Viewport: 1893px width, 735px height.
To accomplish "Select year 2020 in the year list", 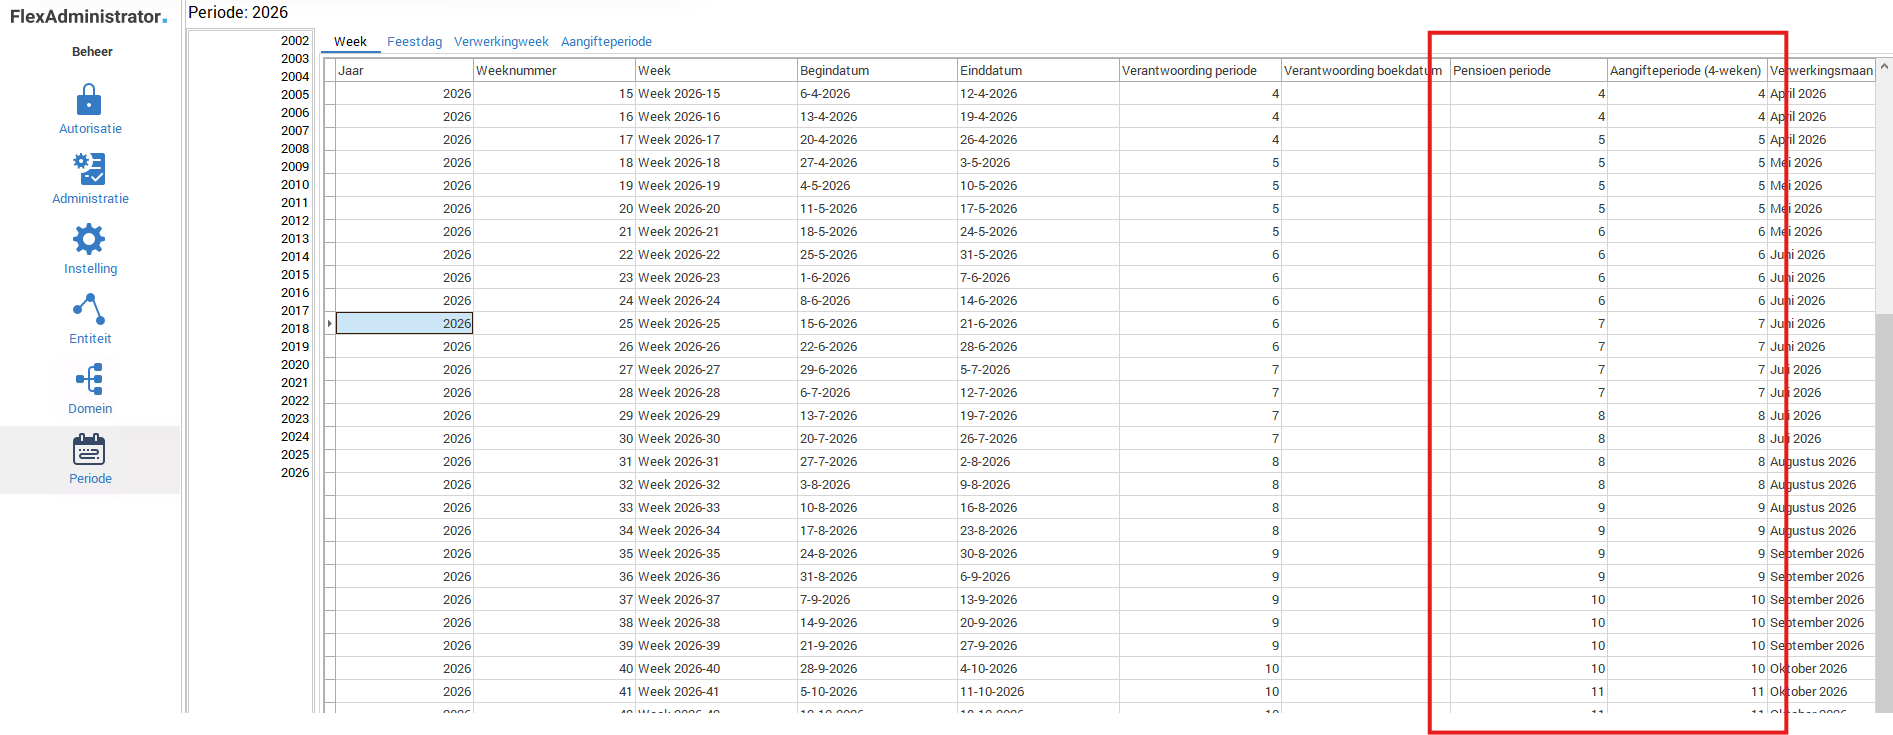I will [295, 365].
